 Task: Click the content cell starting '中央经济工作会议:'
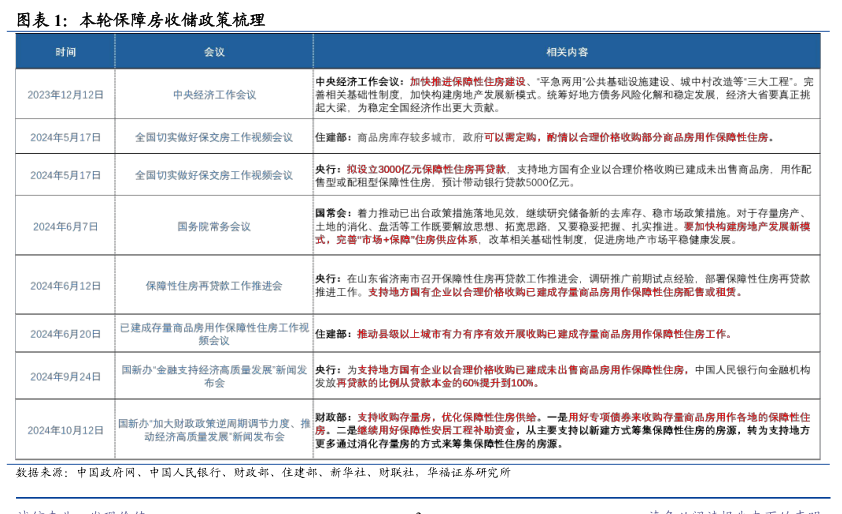tap(567, 95)
